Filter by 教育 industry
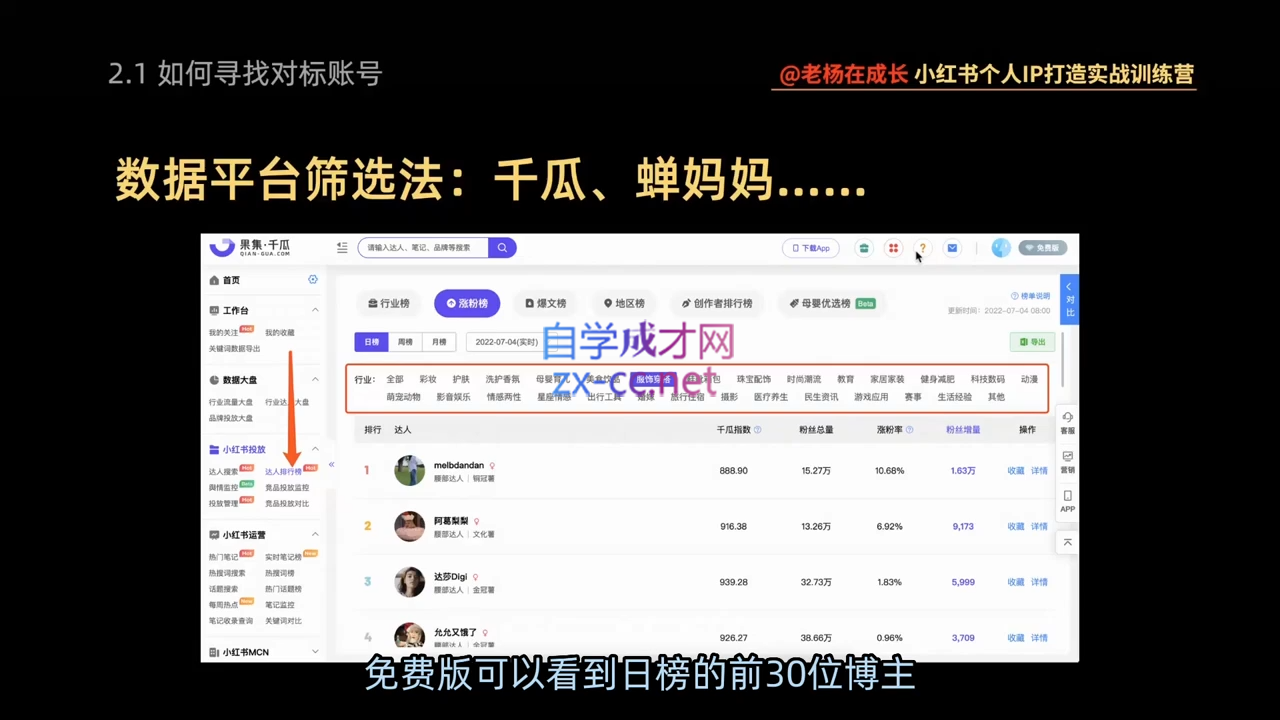 pyautogui.click(x=846, y=380)
